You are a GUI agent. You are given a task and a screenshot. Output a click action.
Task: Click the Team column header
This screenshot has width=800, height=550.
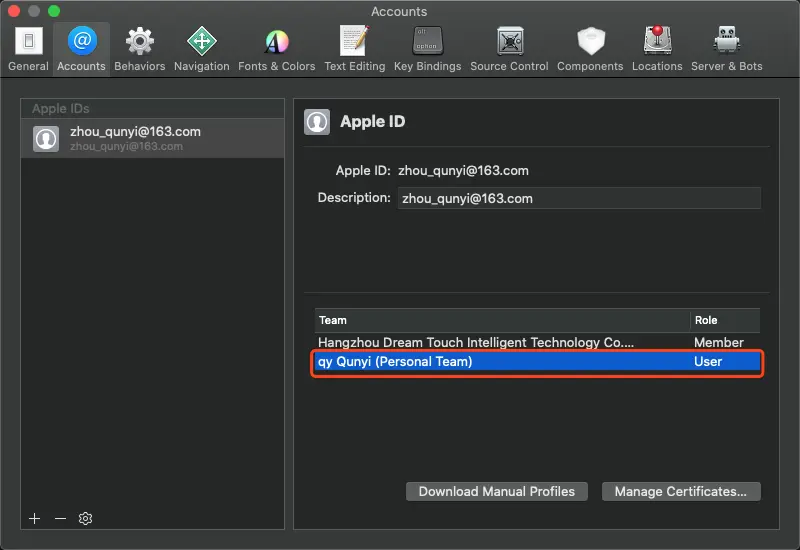(x=502, y=320)
